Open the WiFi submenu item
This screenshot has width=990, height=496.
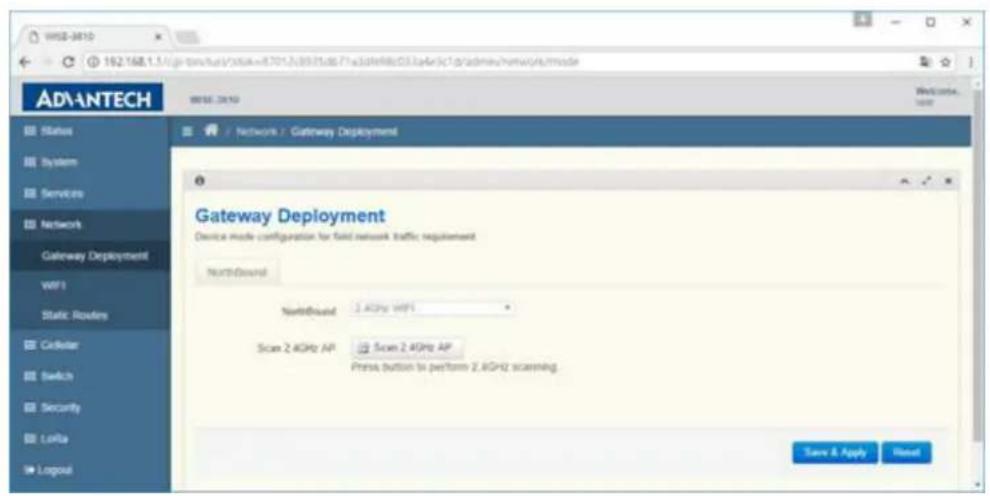pos(54,285)
